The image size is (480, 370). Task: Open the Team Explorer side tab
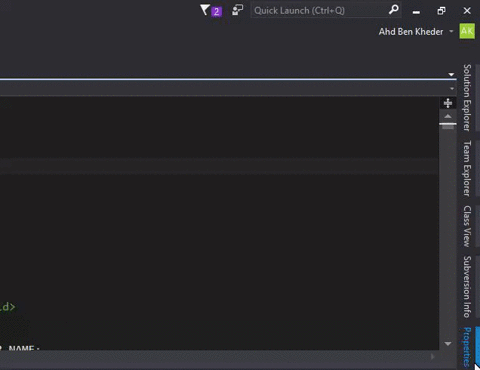467,168
